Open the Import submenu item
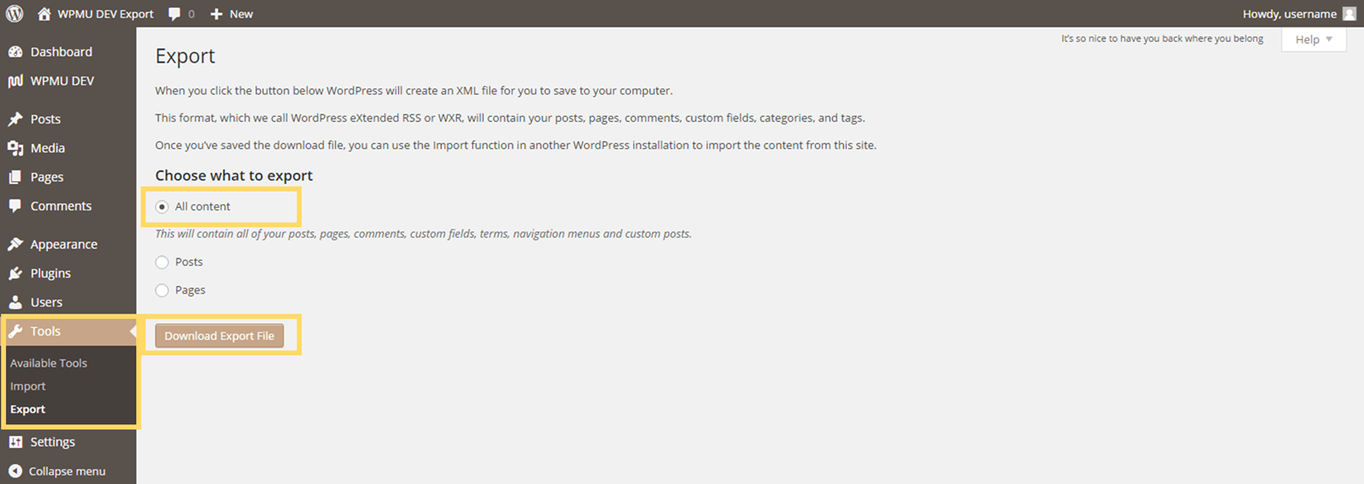Screen dimensions: 1364x484 (x=28, y=386)
